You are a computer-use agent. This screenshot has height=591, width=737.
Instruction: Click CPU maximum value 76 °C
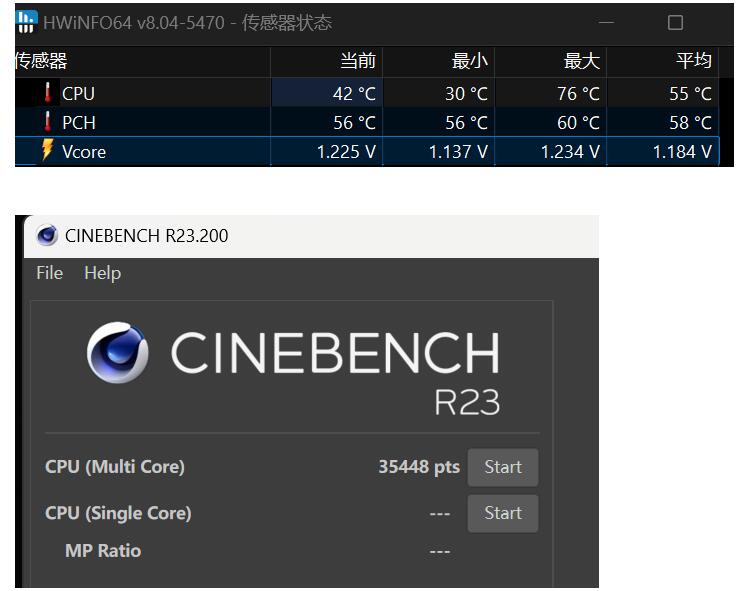(578, 94)
